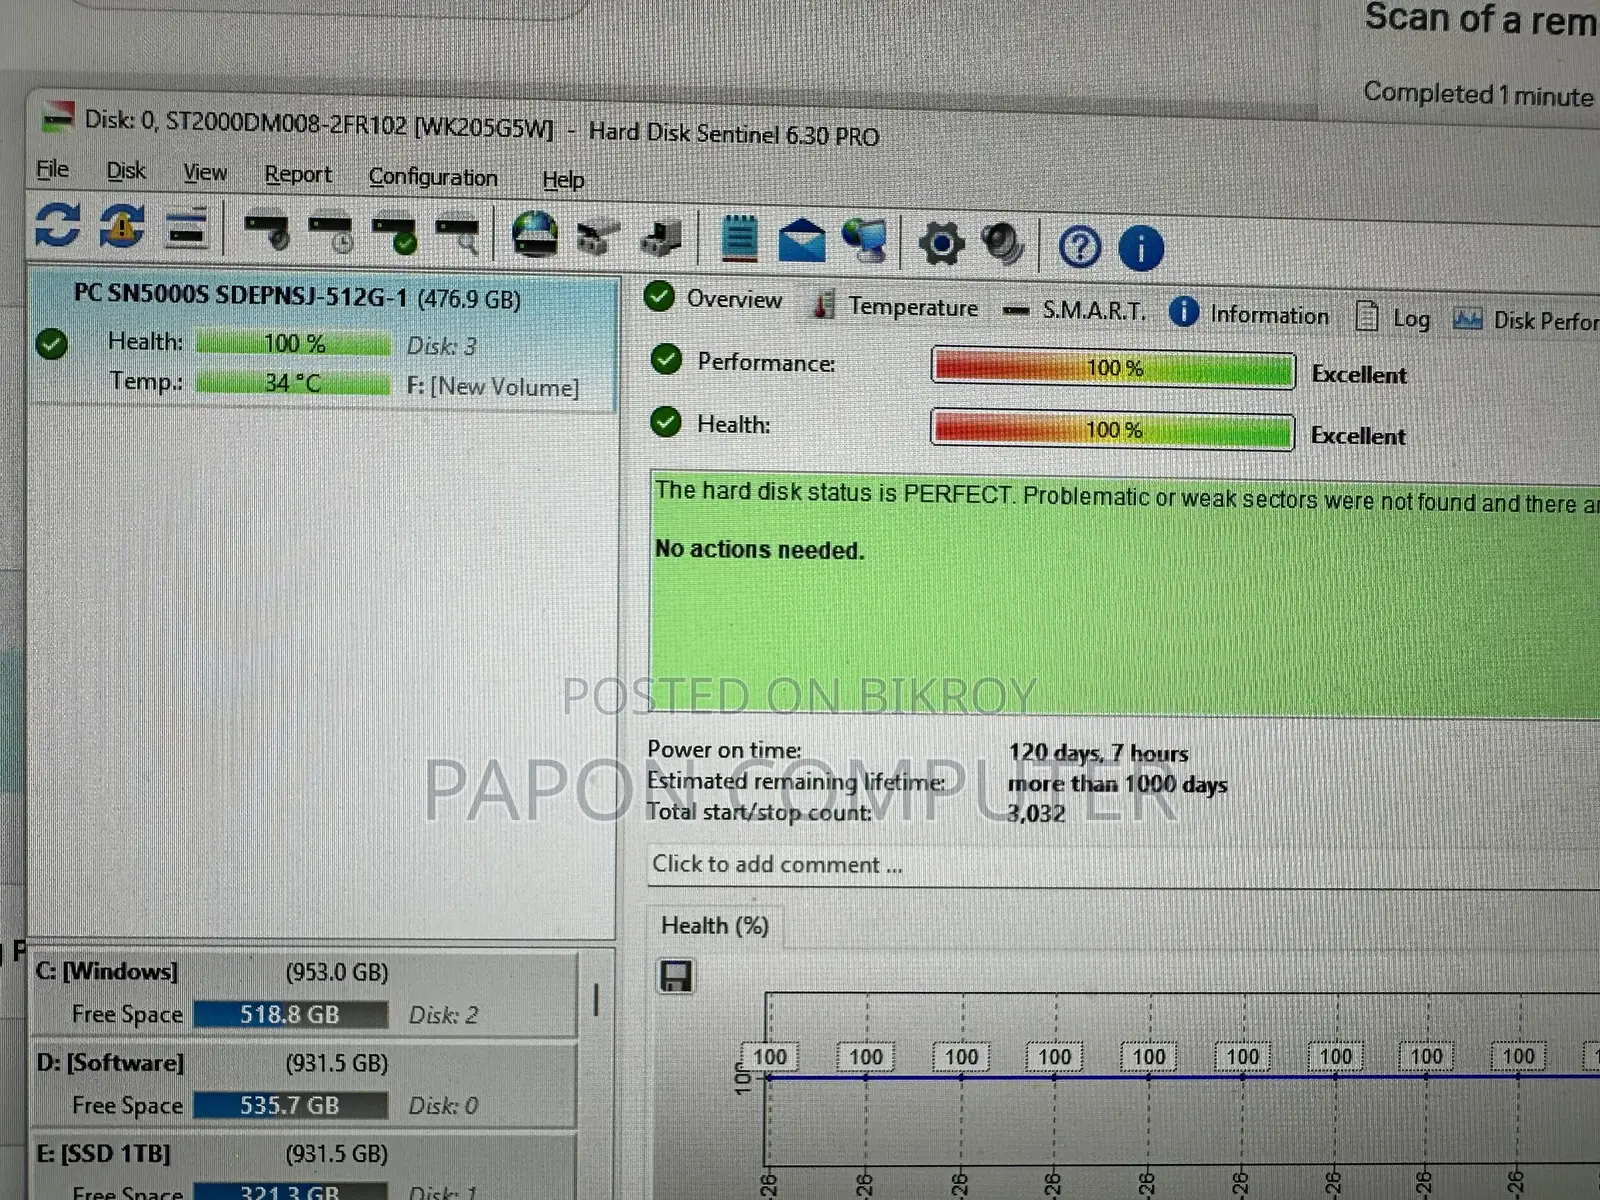1600x1200 pixels.
Task: Click the Health 100 % gradient bar in overview
Action: pos(1113,430)
